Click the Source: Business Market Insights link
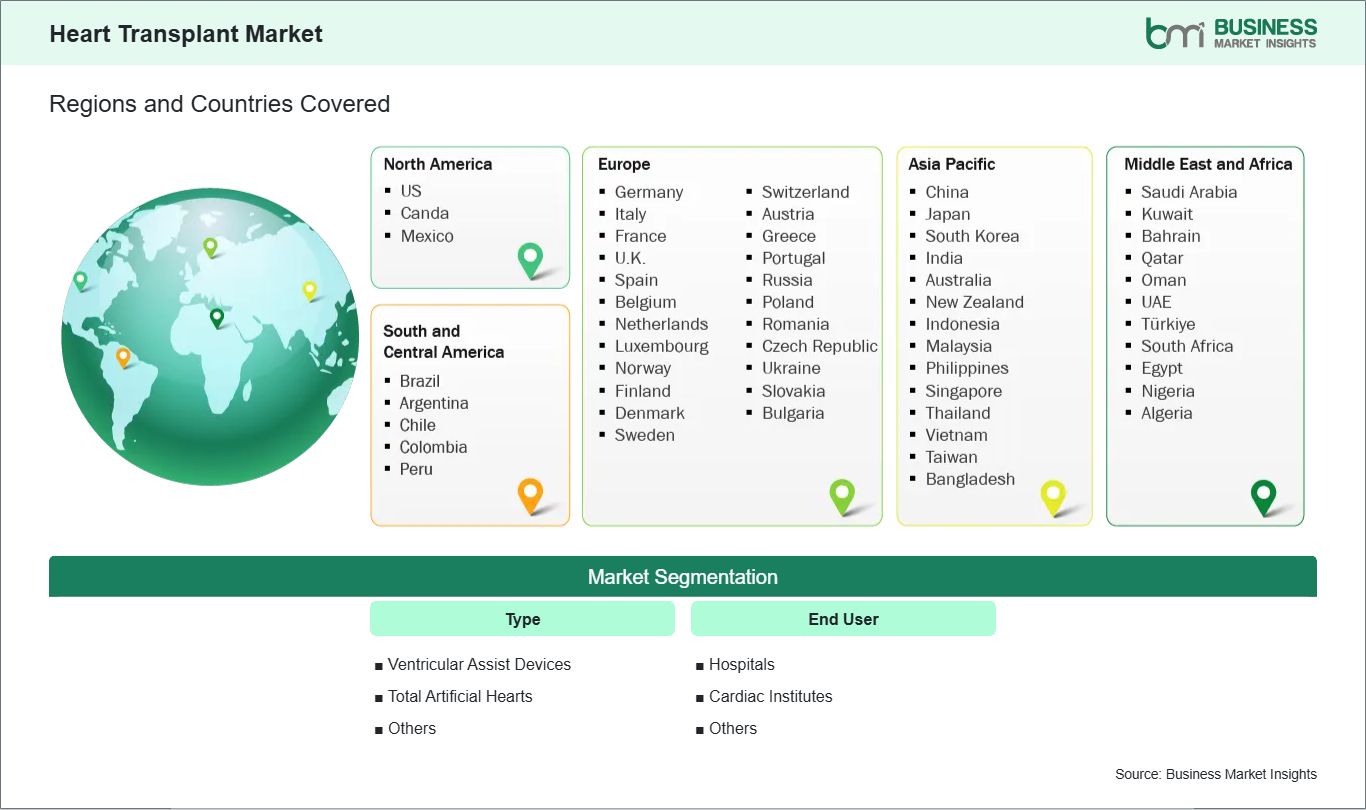This screenshot has height=810, width=1366. (x=1215, y=774)
